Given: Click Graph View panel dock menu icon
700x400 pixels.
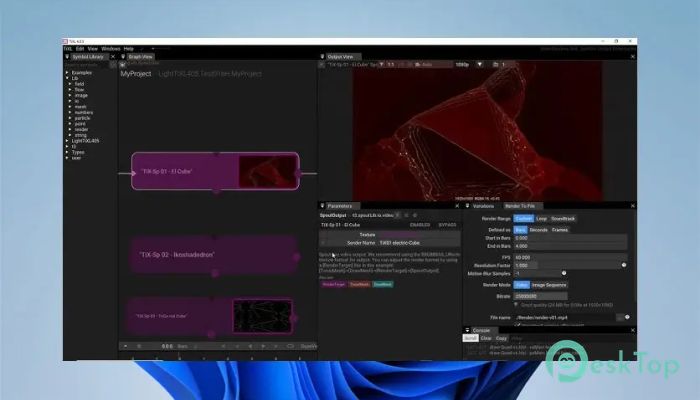Looking at the screenshot, I should tap(123, 57).
